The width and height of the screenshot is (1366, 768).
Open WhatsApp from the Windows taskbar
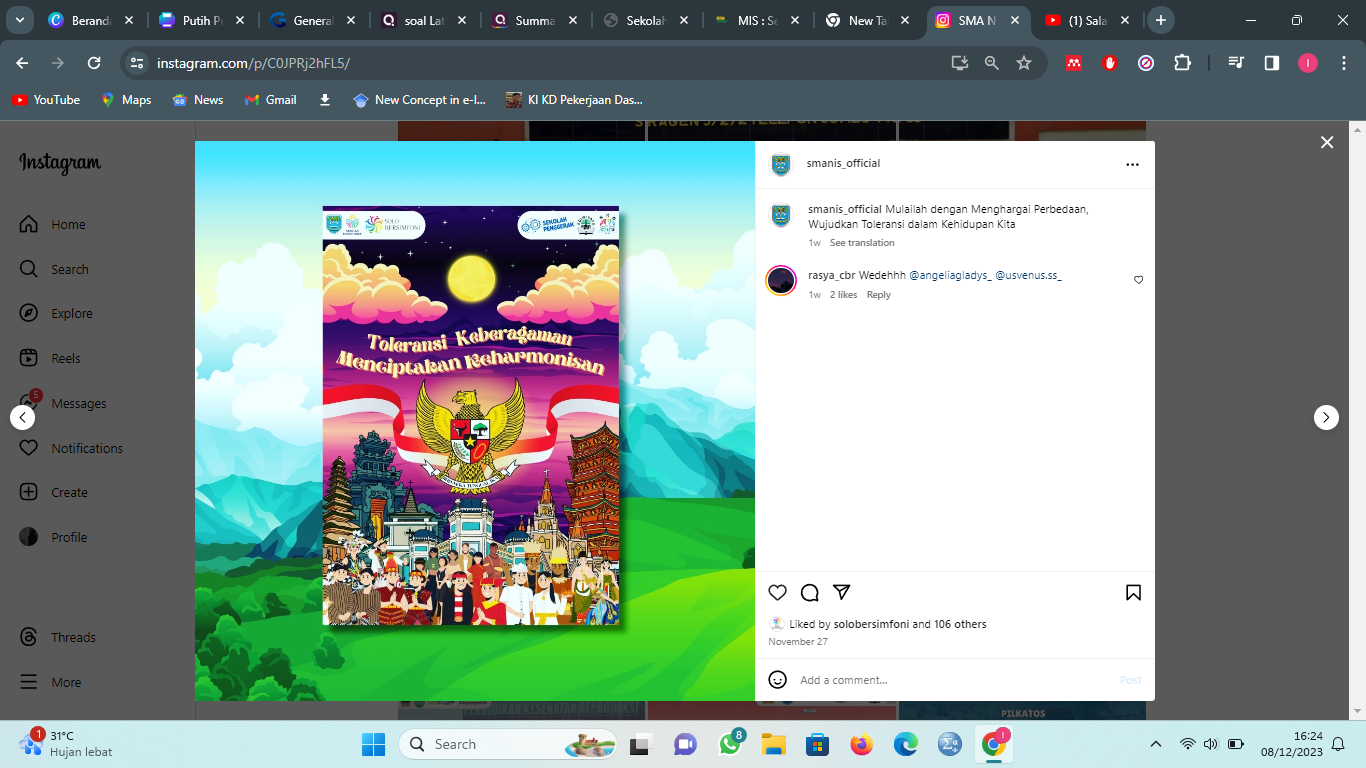[730, 745]
